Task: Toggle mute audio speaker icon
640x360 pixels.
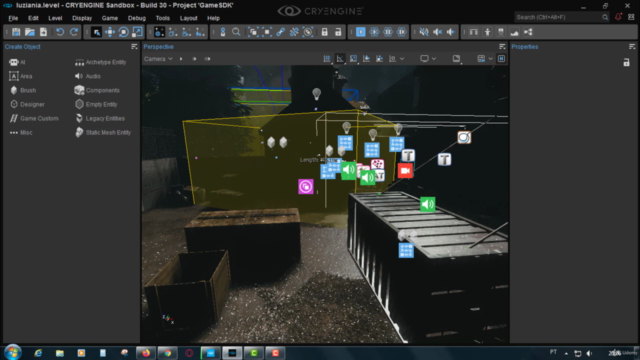Action: tap(424, 32)
